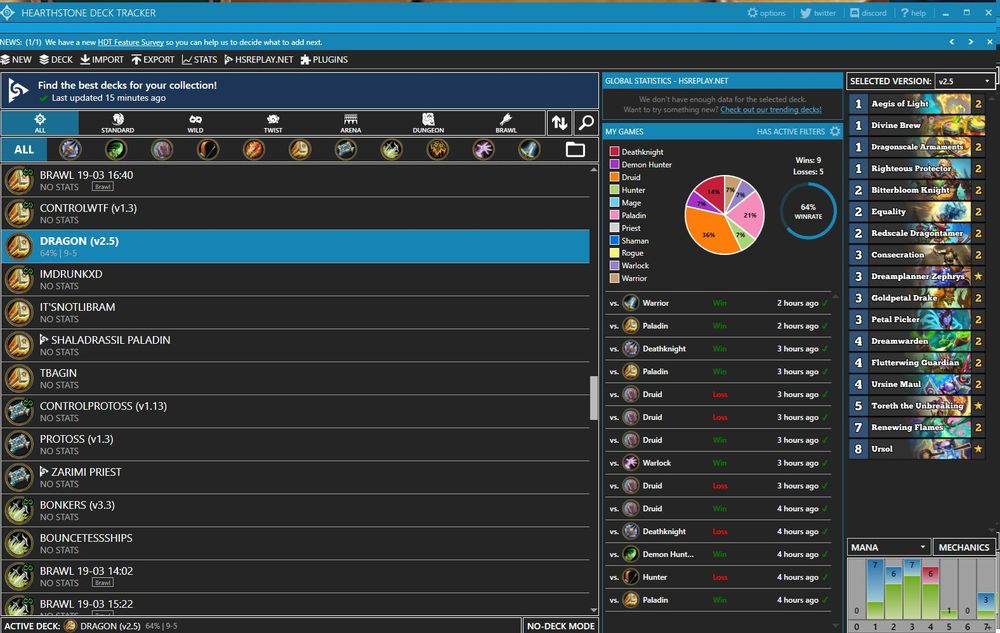The image size is (1000, 633).
Task: Click deck list vertical scrollbar thumb
Action: point(594,398)
